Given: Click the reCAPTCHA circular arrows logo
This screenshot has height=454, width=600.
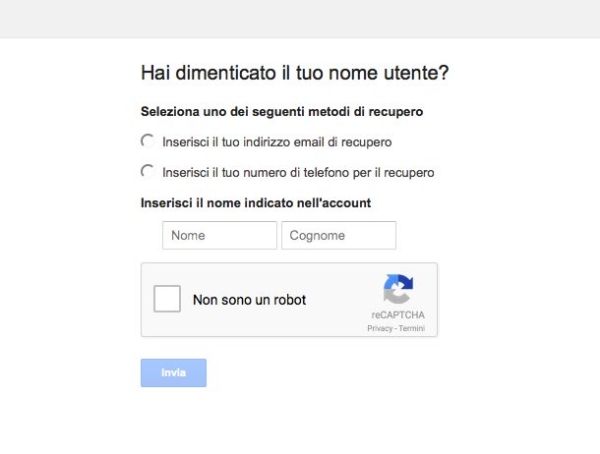Looking at the screenshot, I should 397,290.
